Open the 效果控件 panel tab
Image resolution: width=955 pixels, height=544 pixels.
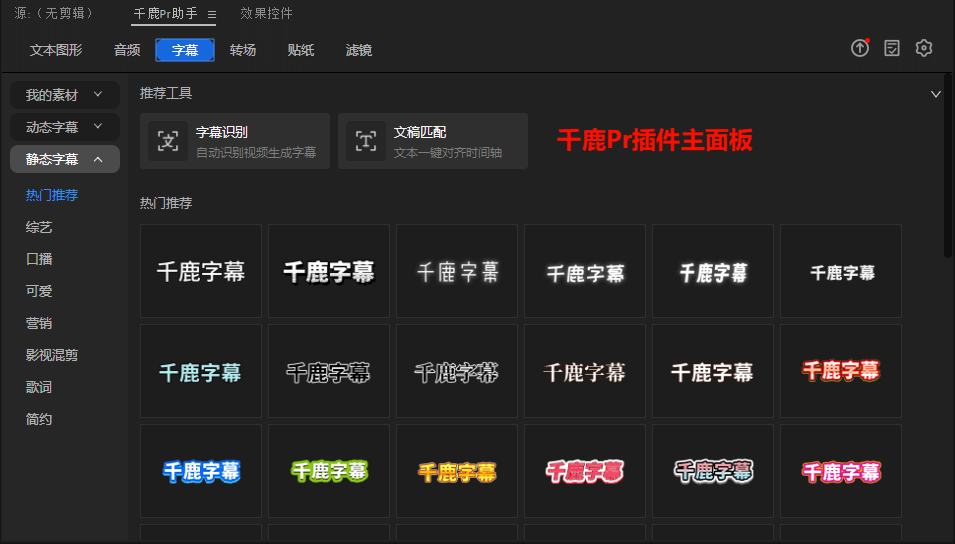pos(266,13)
